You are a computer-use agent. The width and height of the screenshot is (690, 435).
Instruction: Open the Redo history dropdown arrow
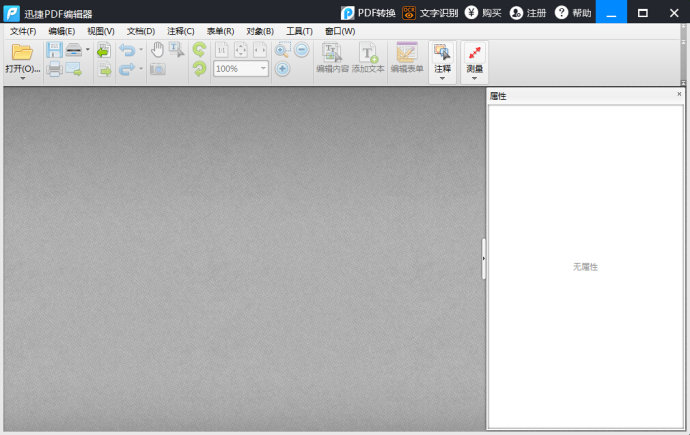(141, 69)
